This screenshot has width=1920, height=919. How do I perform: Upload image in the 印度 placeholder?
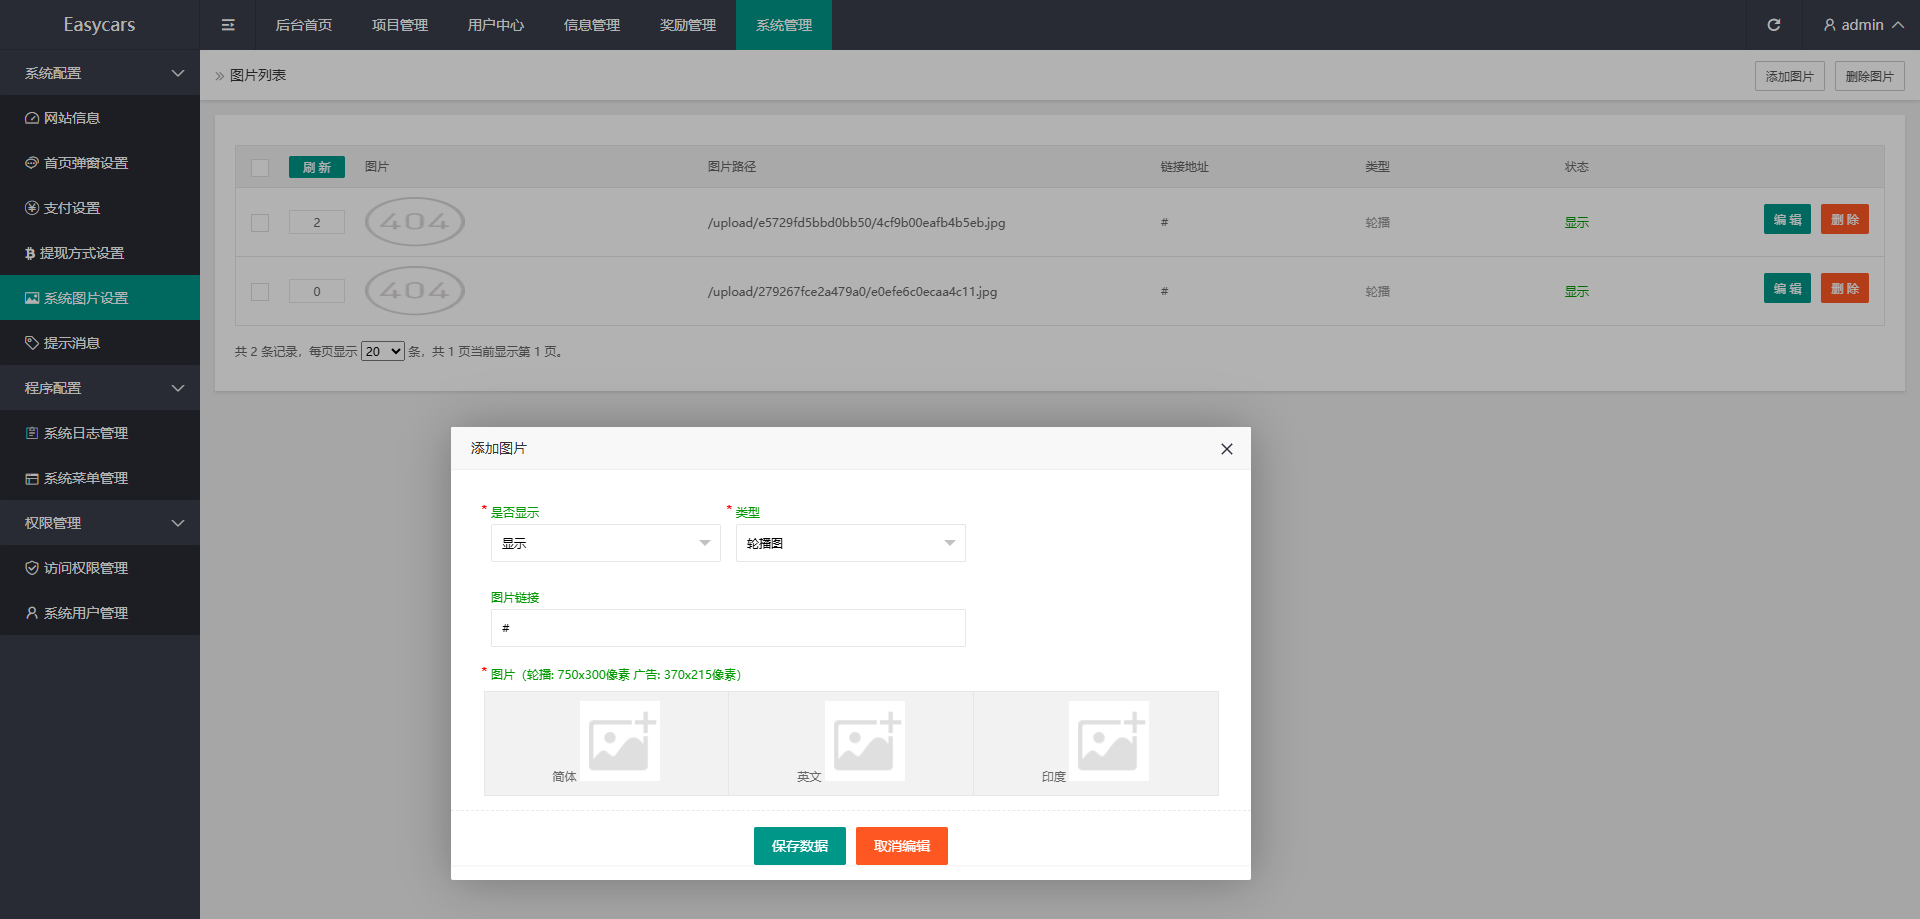click(x=1108, y=741)
